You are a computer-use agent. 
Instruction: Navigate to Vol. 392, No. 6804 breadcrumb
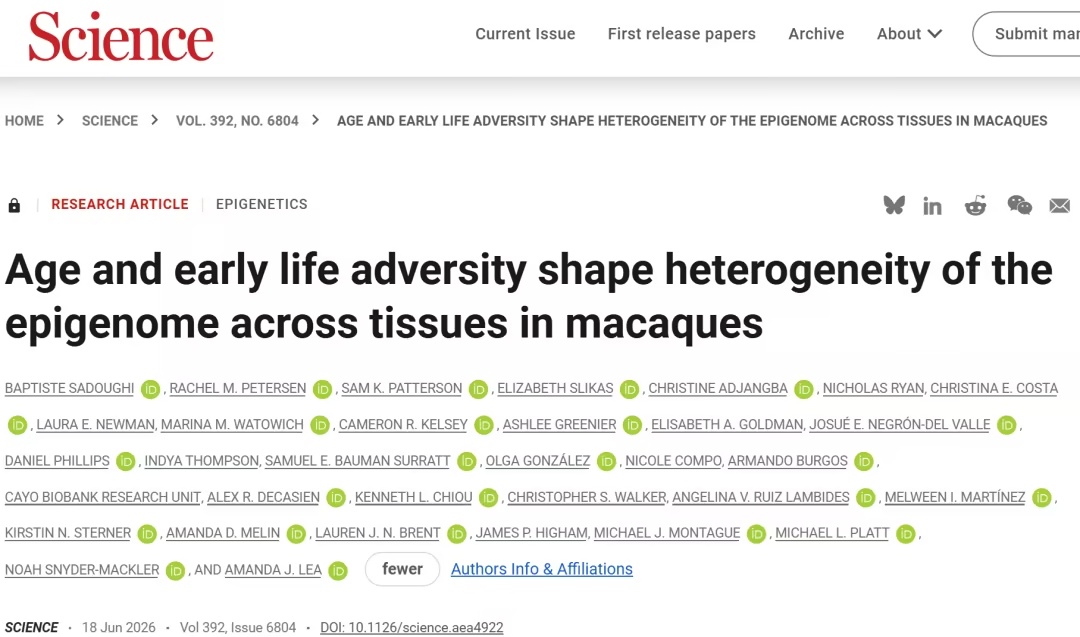point(237,121)
